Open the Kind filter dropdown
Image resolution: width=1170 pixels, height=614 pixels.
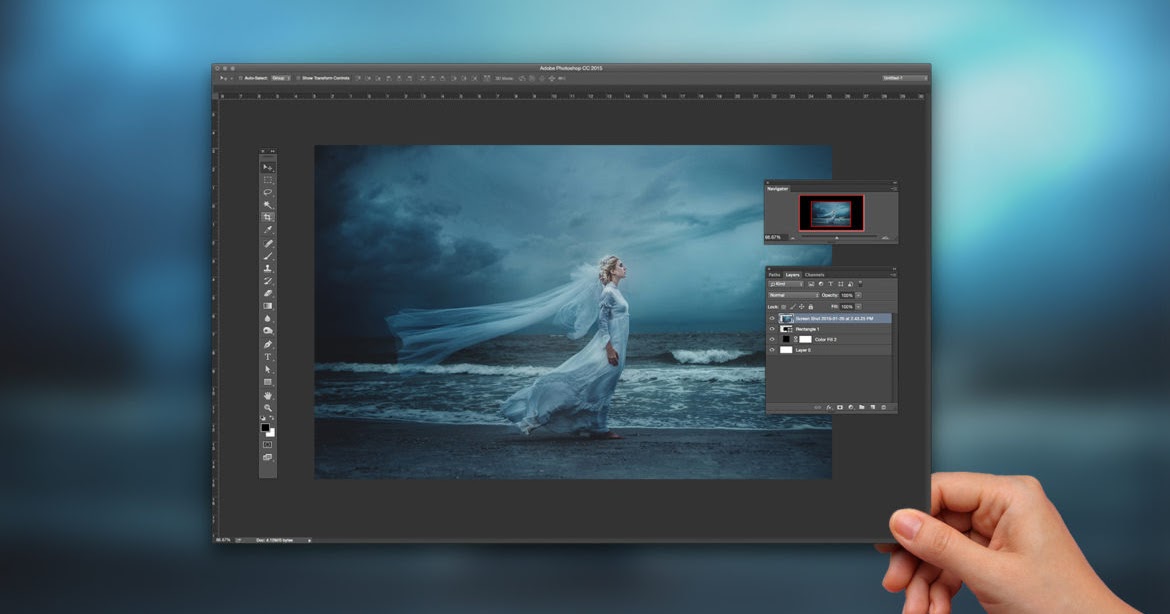(x=786, y=283)
